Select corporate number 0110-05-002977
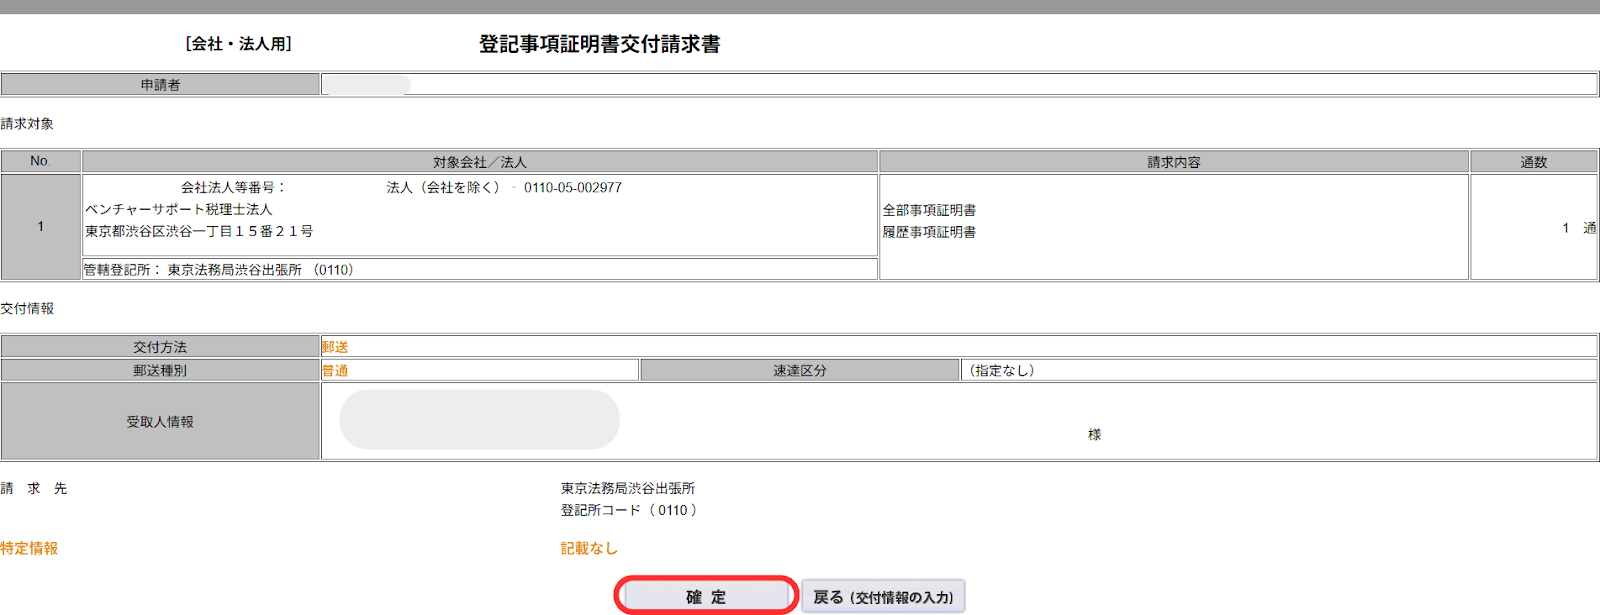 [572, 188]
